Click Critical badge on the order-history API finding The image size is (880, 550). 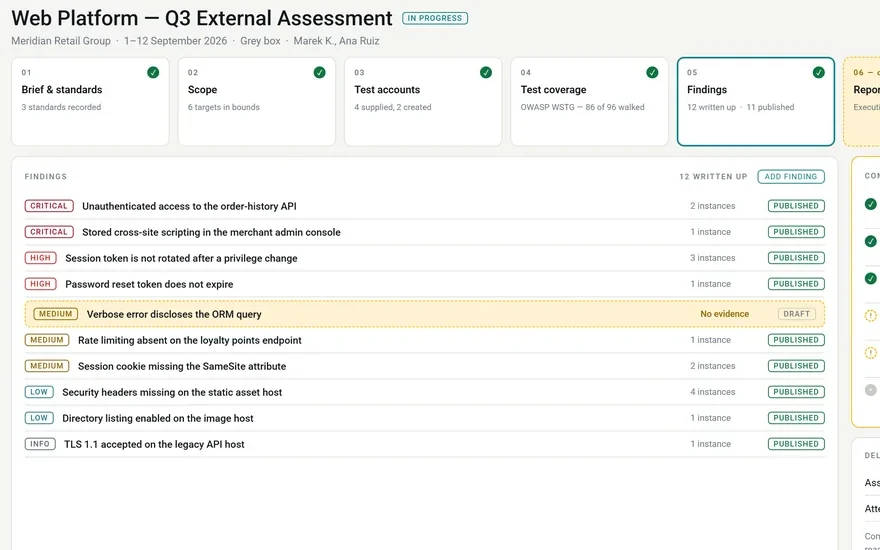click(x=49, y=206)
